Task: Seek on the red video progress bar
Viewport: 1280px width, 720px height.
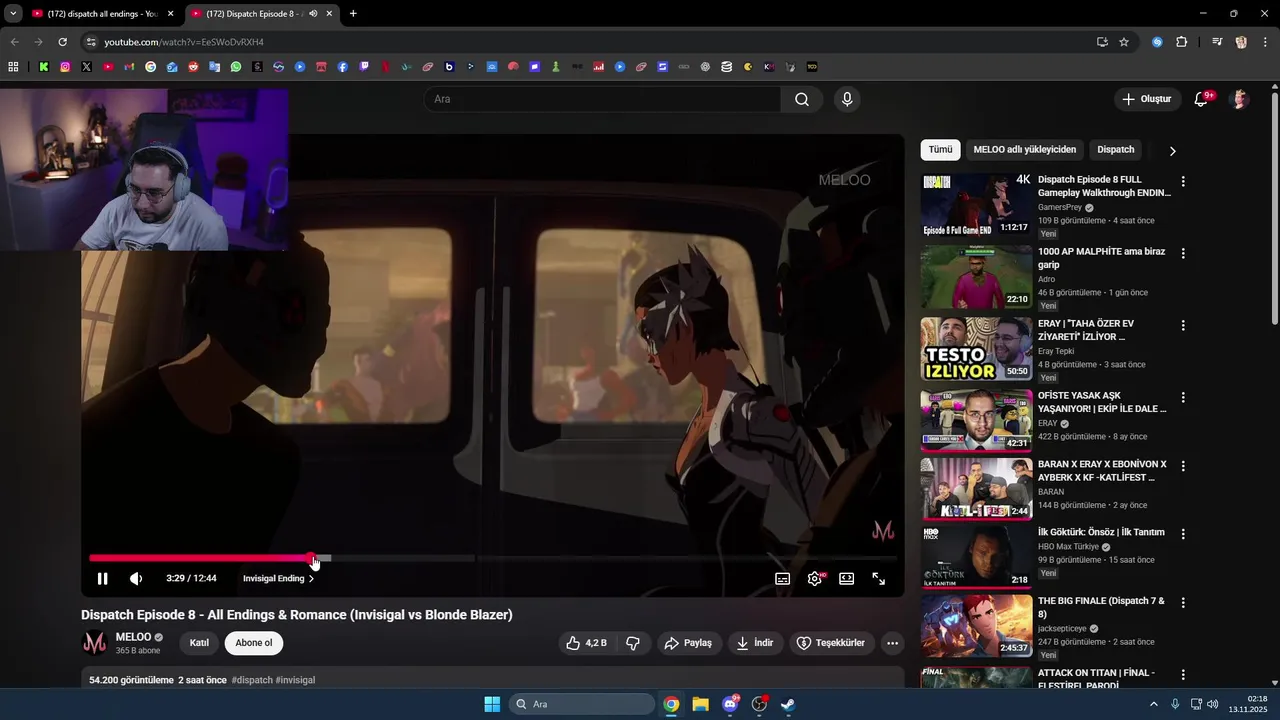Action: (x=200, y=558)
